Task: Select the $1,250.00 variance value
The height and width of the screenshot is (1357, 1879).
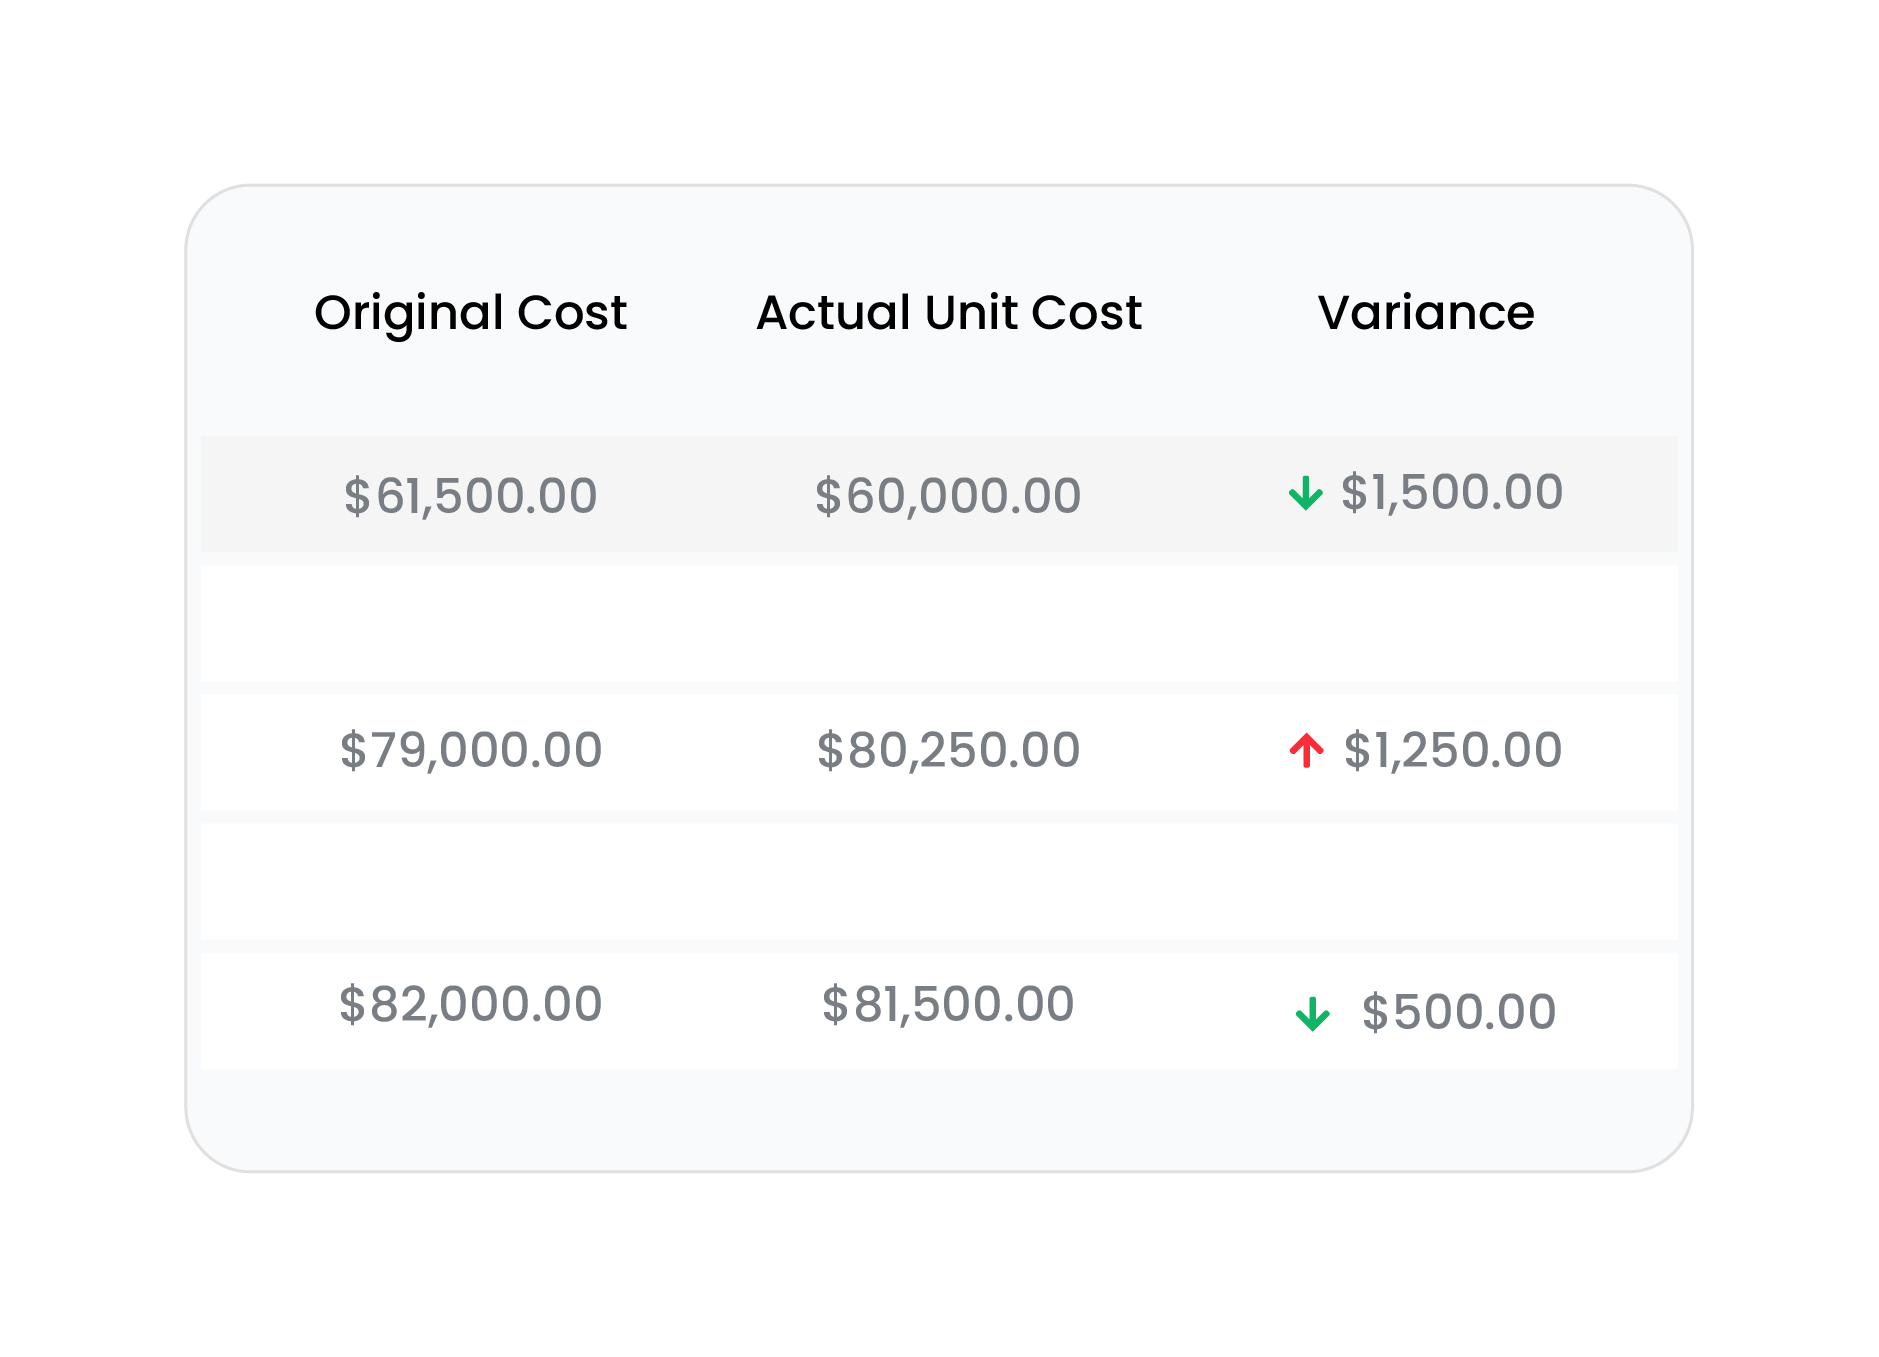Action: click(1452, 750)
